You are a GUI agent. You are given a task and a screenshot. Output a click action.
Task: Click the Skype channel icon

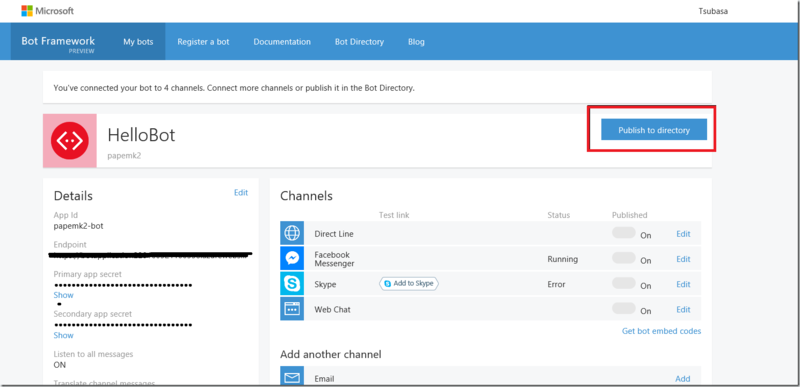[x=292, y=283]
